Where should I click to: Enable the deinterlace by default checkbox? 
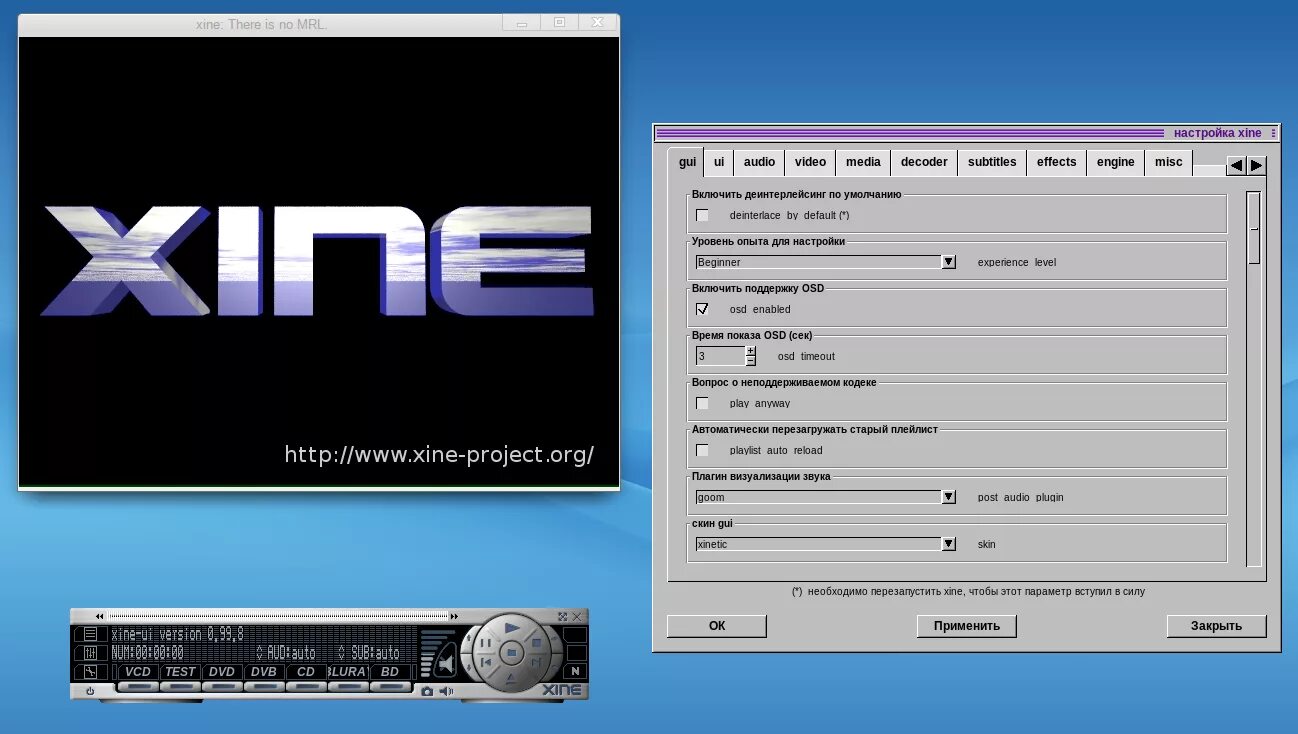tap(703, 215)
